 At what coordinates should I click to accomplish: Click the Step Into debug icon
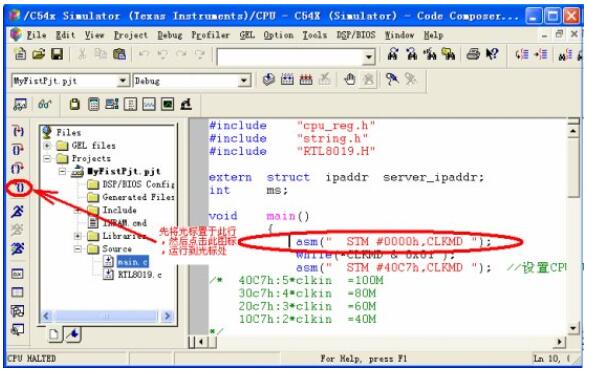tap(18, 131)
